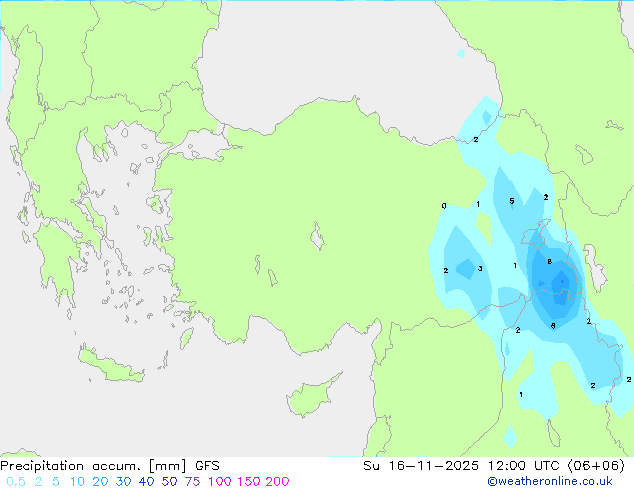The width and height of the screenshot is (634, 490).
Task: Click the (06+06) forecast offset text
Action: click(596, 466)
